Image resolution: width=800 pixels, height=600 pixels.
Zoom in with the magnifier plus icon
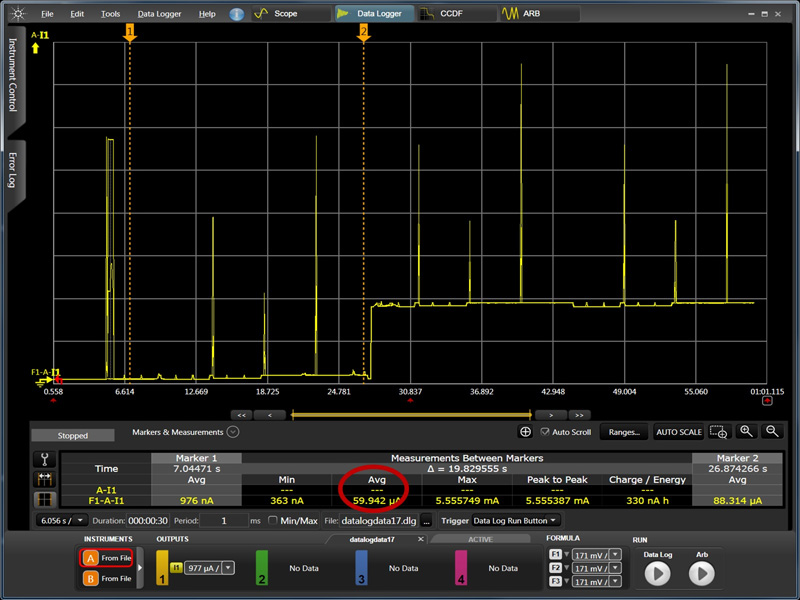(746, 432)
